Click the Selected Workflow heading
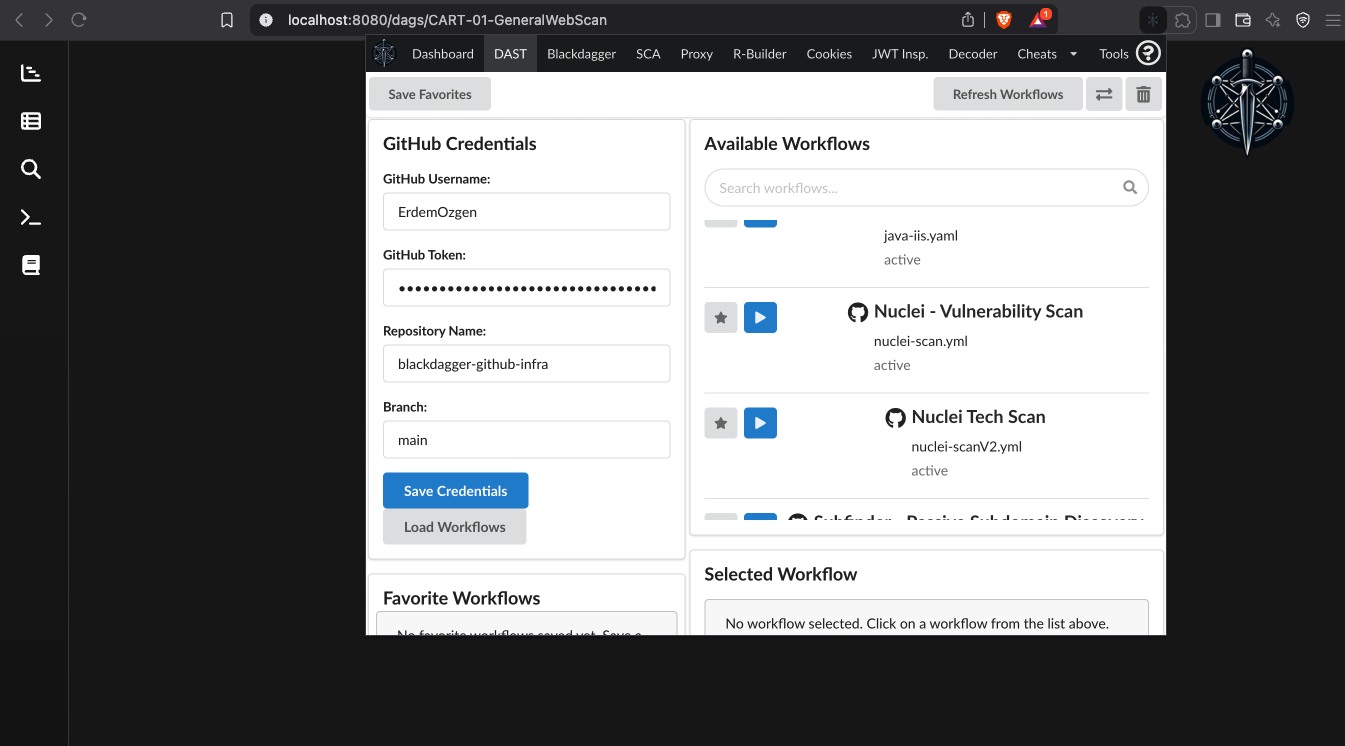The image size is (1345, 746). pyautogui.click(x=781, y=574)
